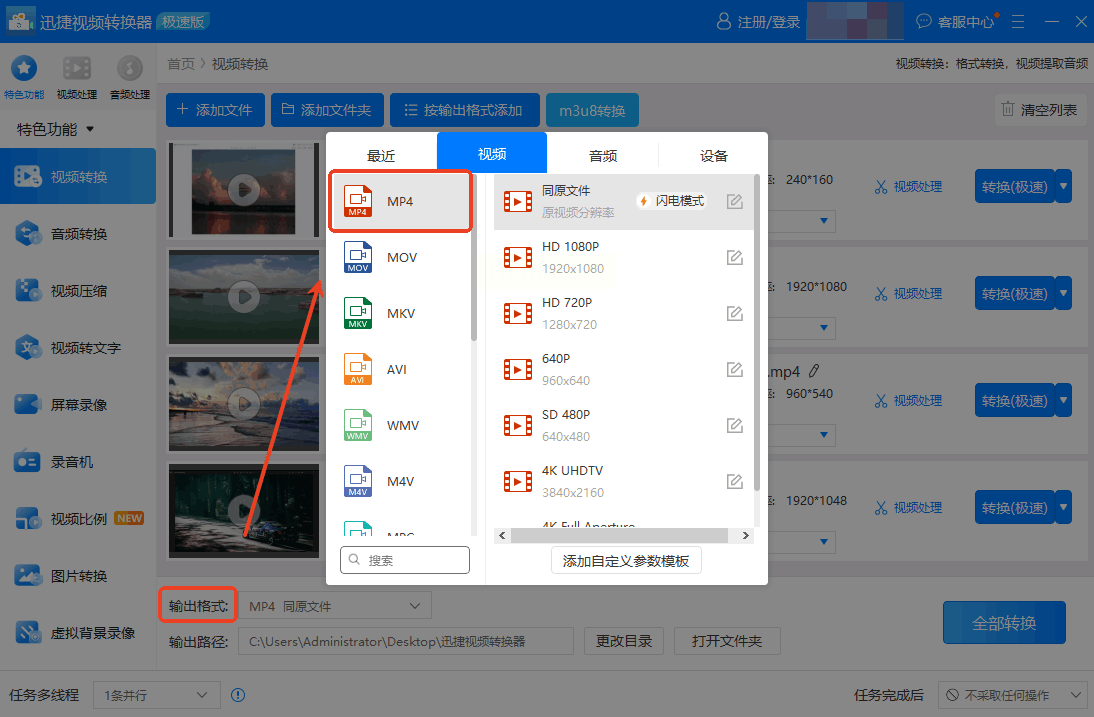Click 按输出格式添加 button

[465, 110]
